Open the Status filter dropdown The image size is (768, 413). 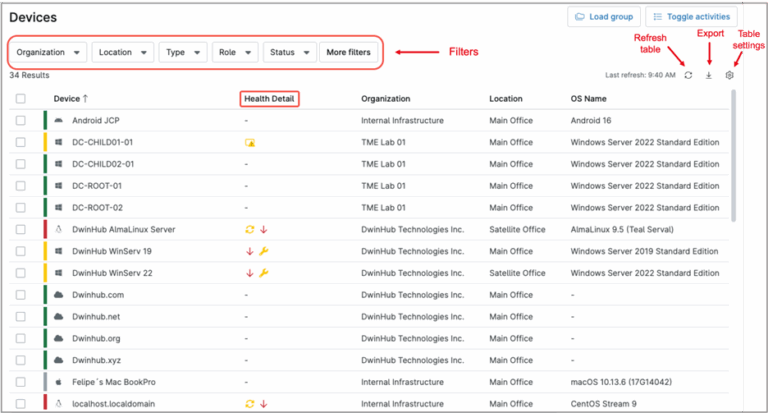[290, 52]
